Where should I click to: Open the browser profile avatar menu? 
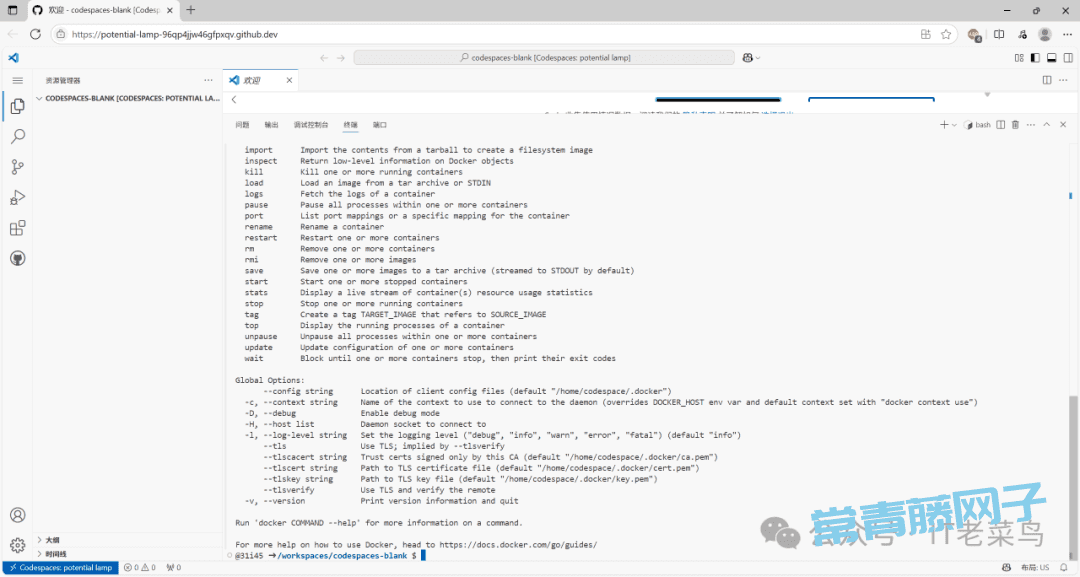point(1045,34)
